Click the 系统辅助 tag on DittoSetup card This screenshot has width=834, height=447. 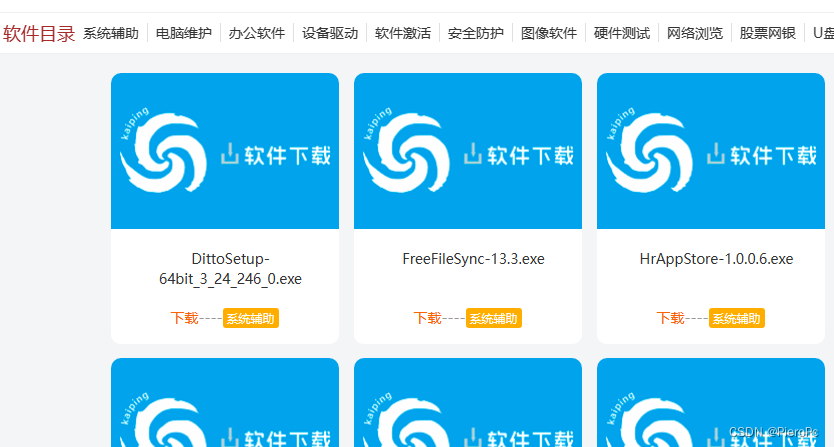(x=251, y=318)
